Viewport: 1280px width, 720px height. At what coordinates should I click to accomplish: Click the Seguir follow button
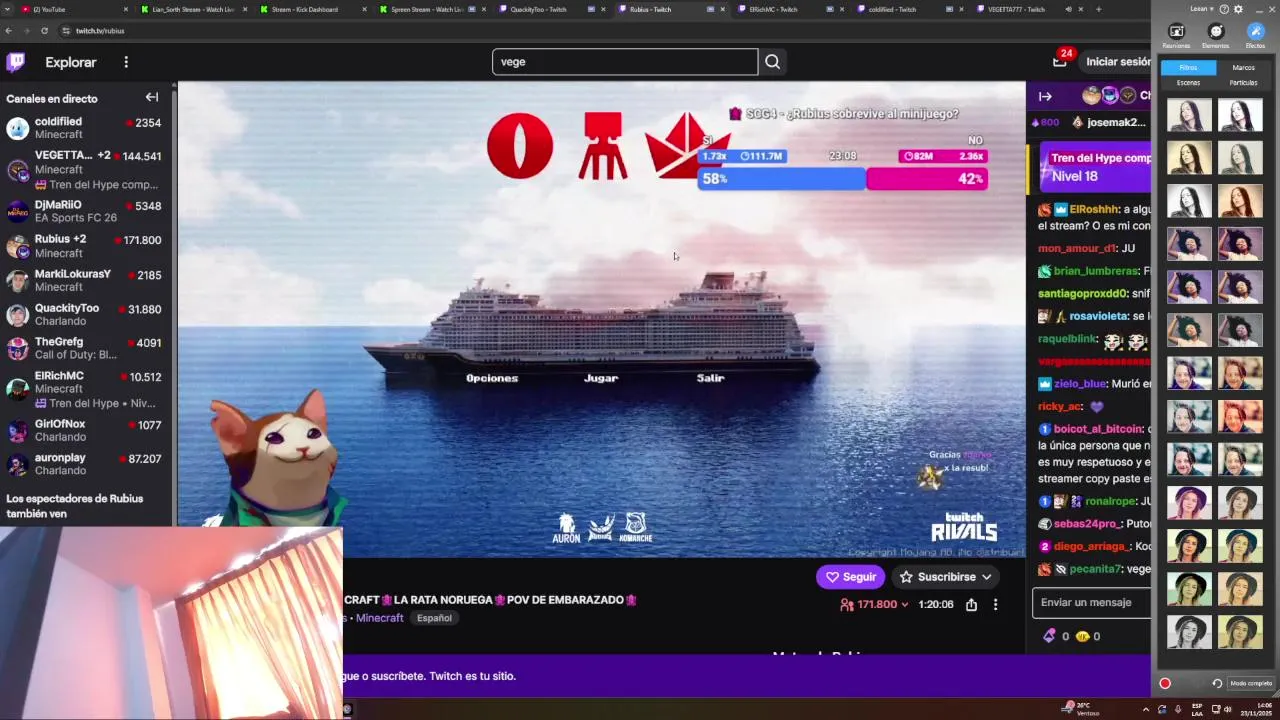pos(851,577)
